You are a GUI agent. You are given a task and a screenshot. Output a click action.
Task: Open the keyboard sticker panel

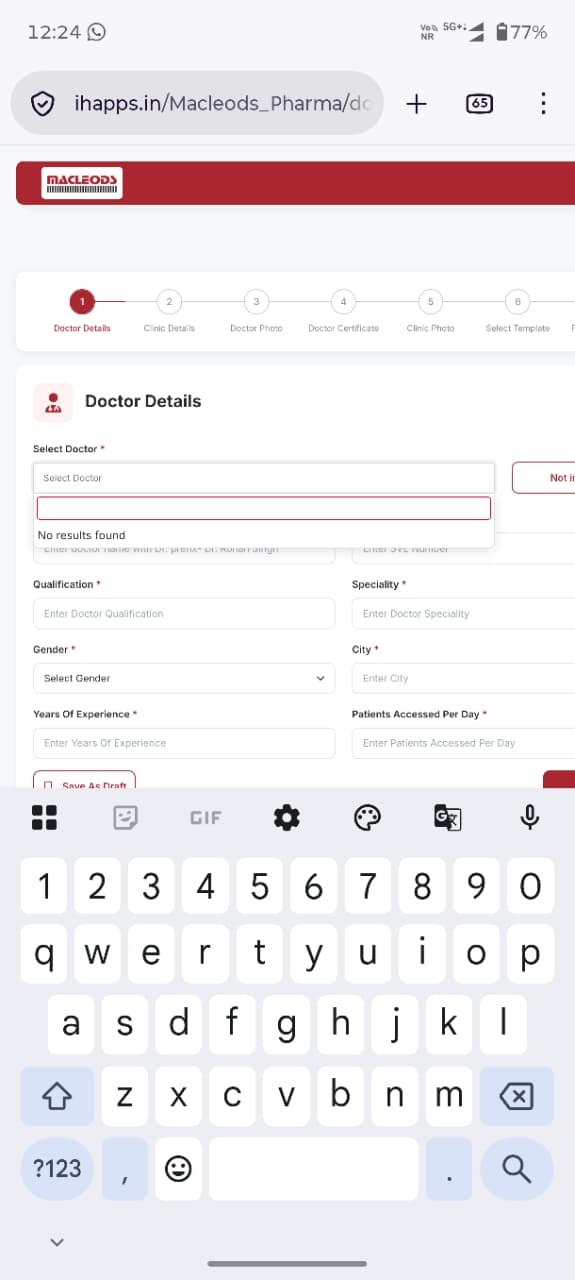point(125,817)
